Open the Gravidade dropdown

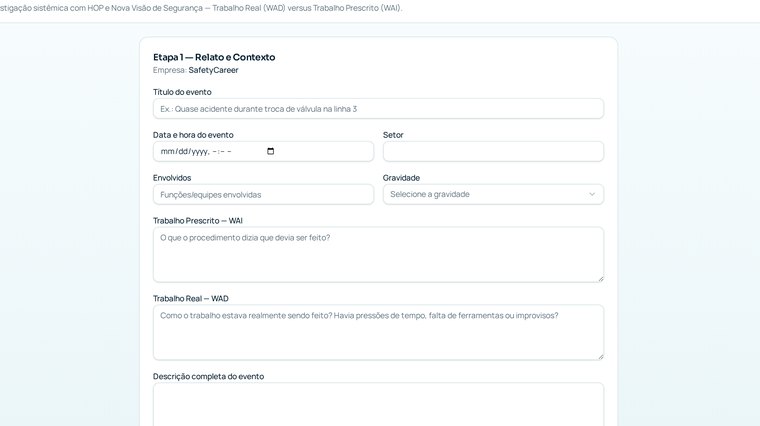[x=493, y=194]
